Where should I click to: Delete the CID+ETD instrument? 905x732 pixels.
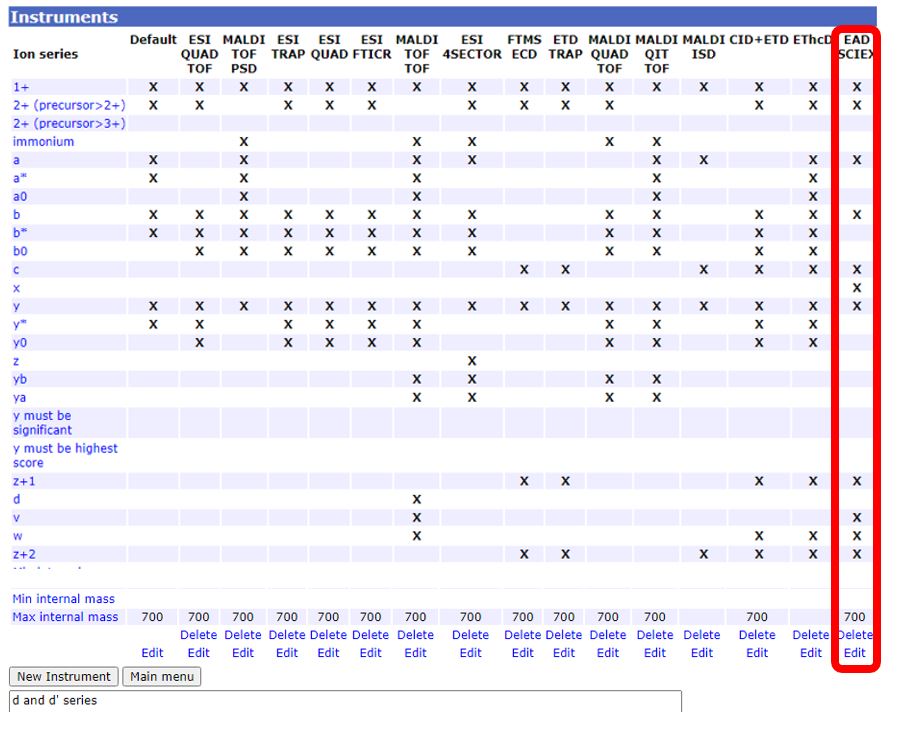(x=757, y=635)
